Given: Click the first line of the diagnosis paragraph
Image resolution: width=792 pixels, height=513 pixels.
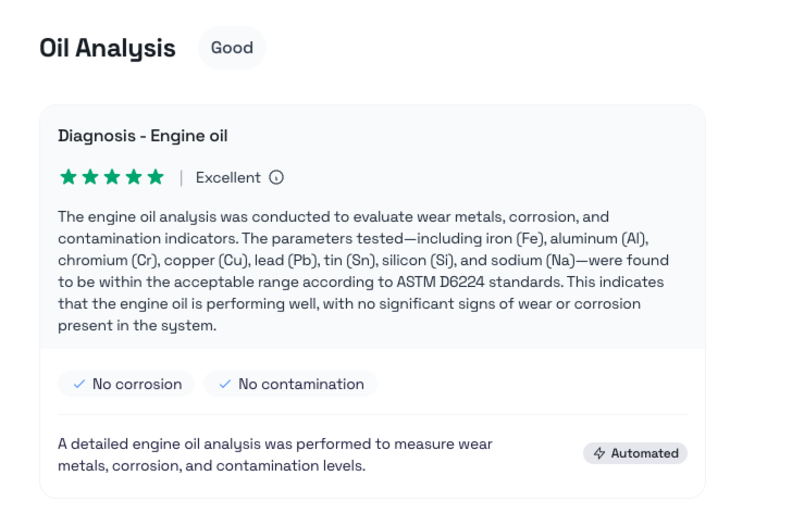Looking at the screenshot, I should pos(333,216).
